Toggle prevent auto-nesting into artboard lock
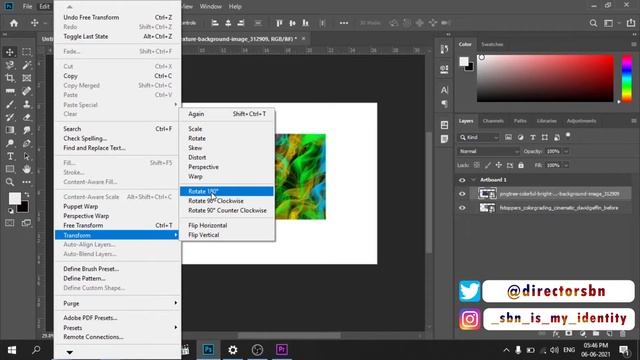 (510, 165)
